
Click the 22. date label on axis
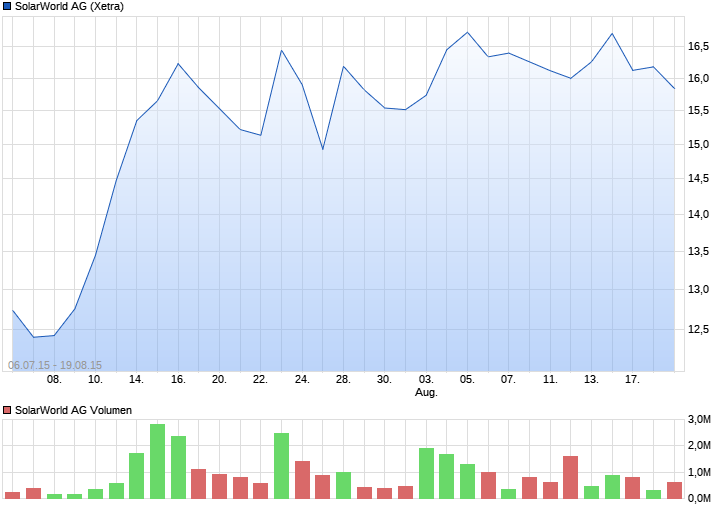click(x=260, y=380)
